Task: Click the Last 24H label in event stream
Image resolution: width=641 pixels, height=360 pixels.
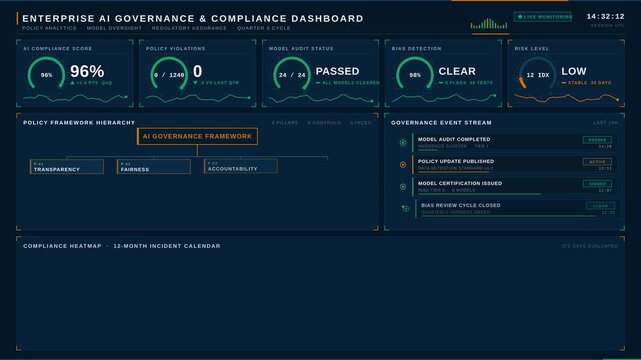Action: 605,123
